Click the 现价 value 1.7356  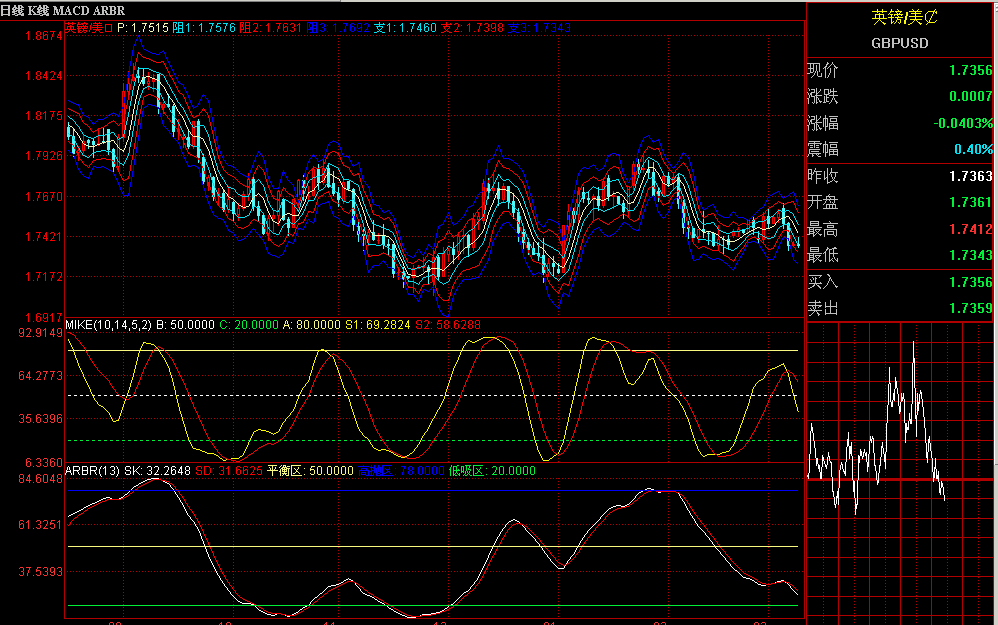[x=970, y=71]
